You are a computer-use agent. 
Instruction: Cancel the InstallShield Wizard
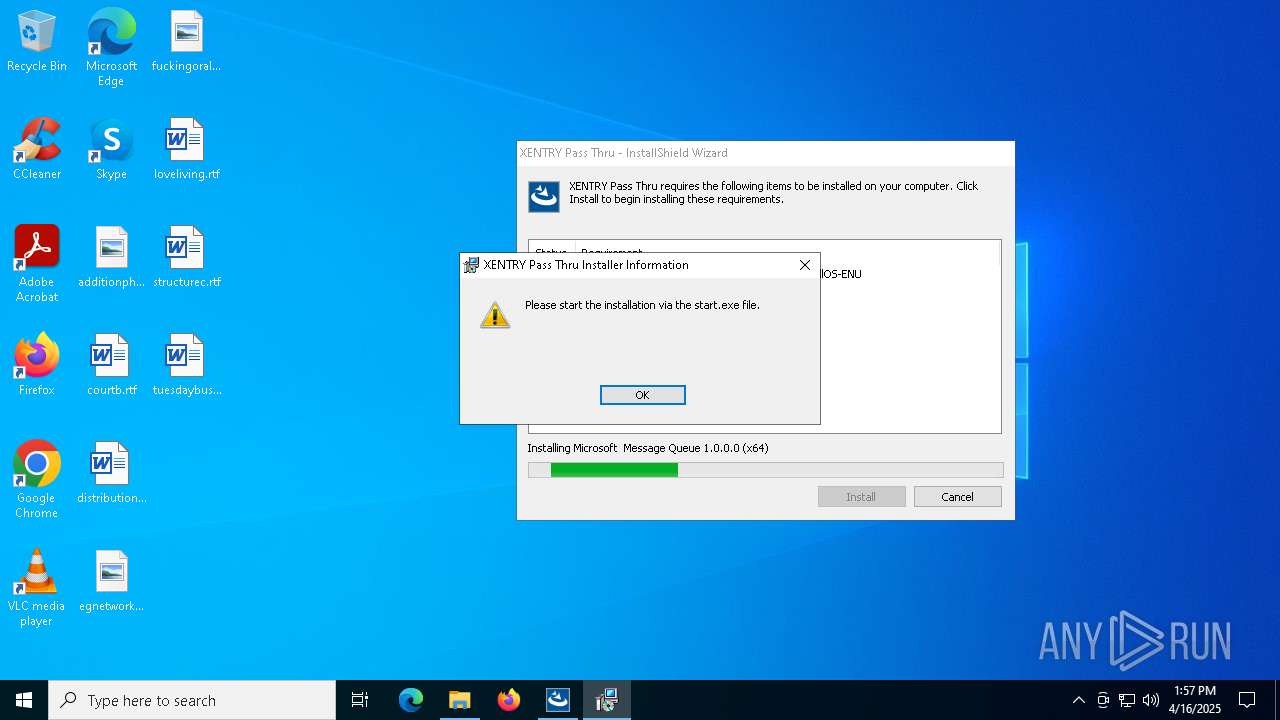pyautogui.click(x=957, y=497)
